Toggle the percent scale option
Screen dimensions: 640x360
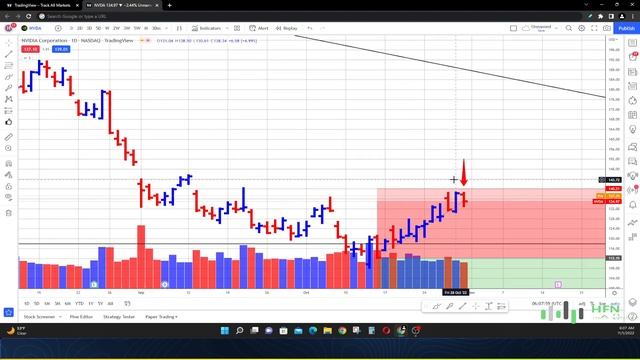592,304
